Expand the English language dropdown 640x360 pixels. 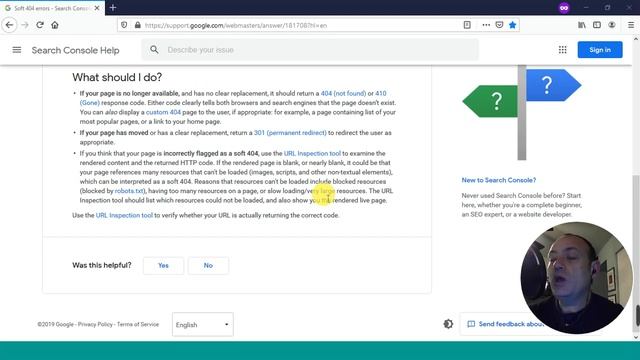click(x=203, y=324)
